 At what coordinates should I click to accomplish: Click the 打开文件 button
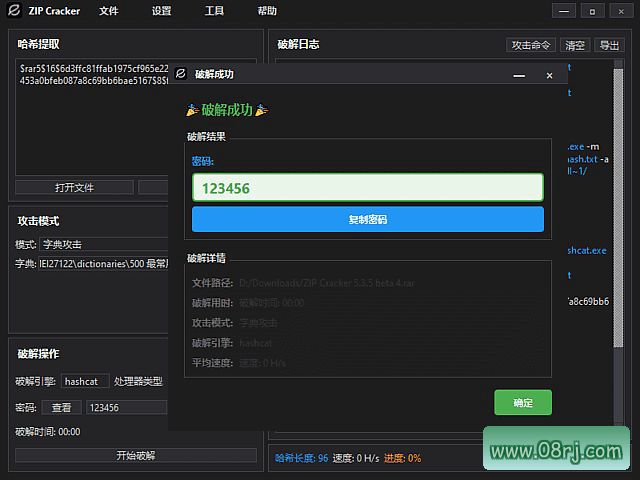74,187
